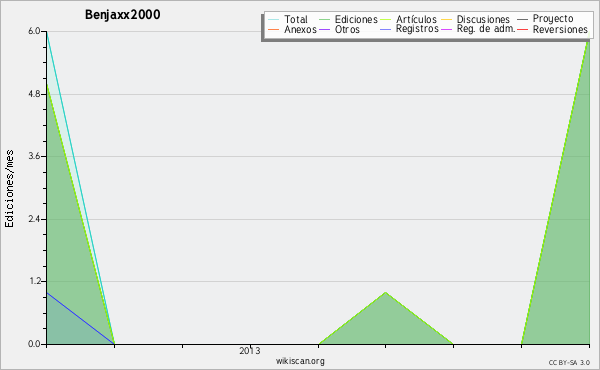Click the Artículos legend label
The height and width of the screenshot is (370, 600).
point(416,19)
